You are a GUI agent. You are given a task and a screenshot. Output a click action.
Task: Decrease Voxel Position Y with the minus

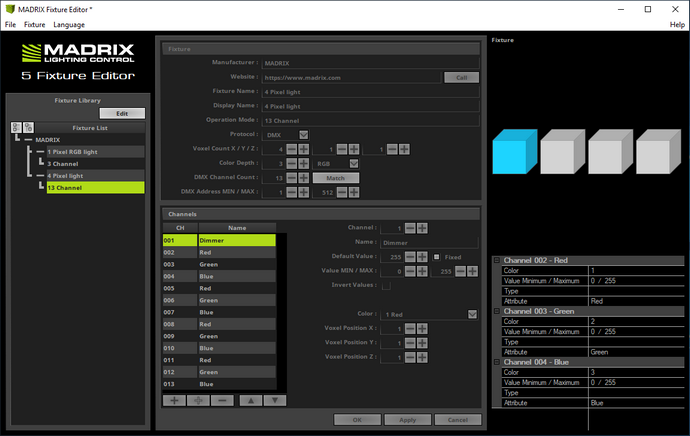pyautogui.click(x=410, y=343)
